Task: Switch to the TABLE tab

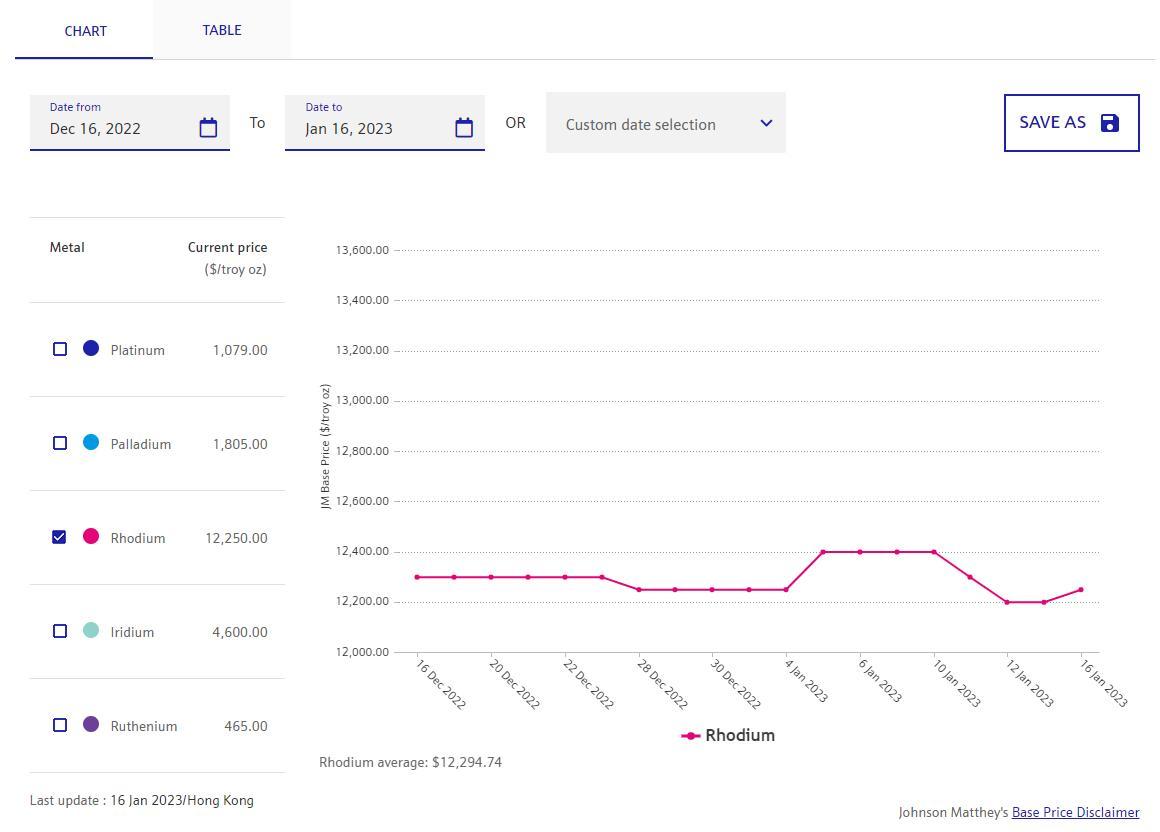Action: [222, 30]
